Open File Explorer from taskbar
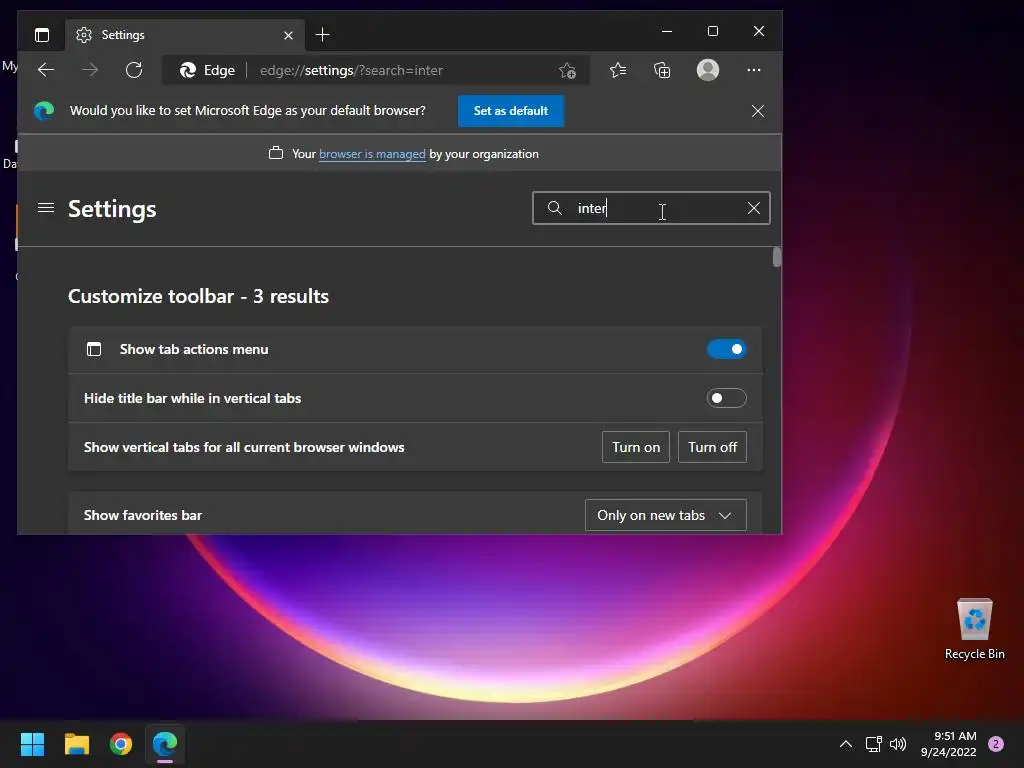Screen dimensions: 1024x768 click(76, 744)
